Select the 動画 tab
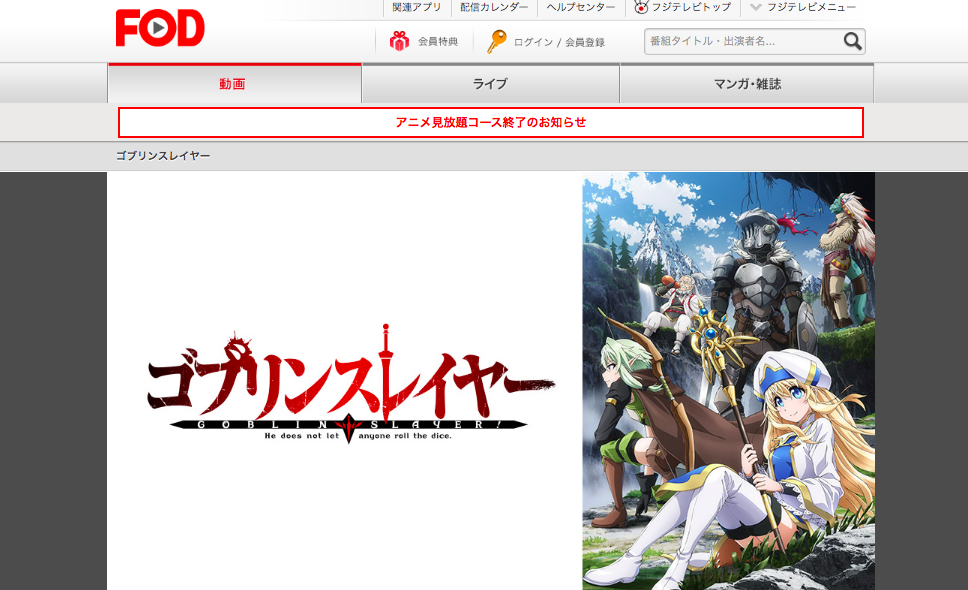The image size is (968, 590). pyautogui.click(x=234, y=83)
